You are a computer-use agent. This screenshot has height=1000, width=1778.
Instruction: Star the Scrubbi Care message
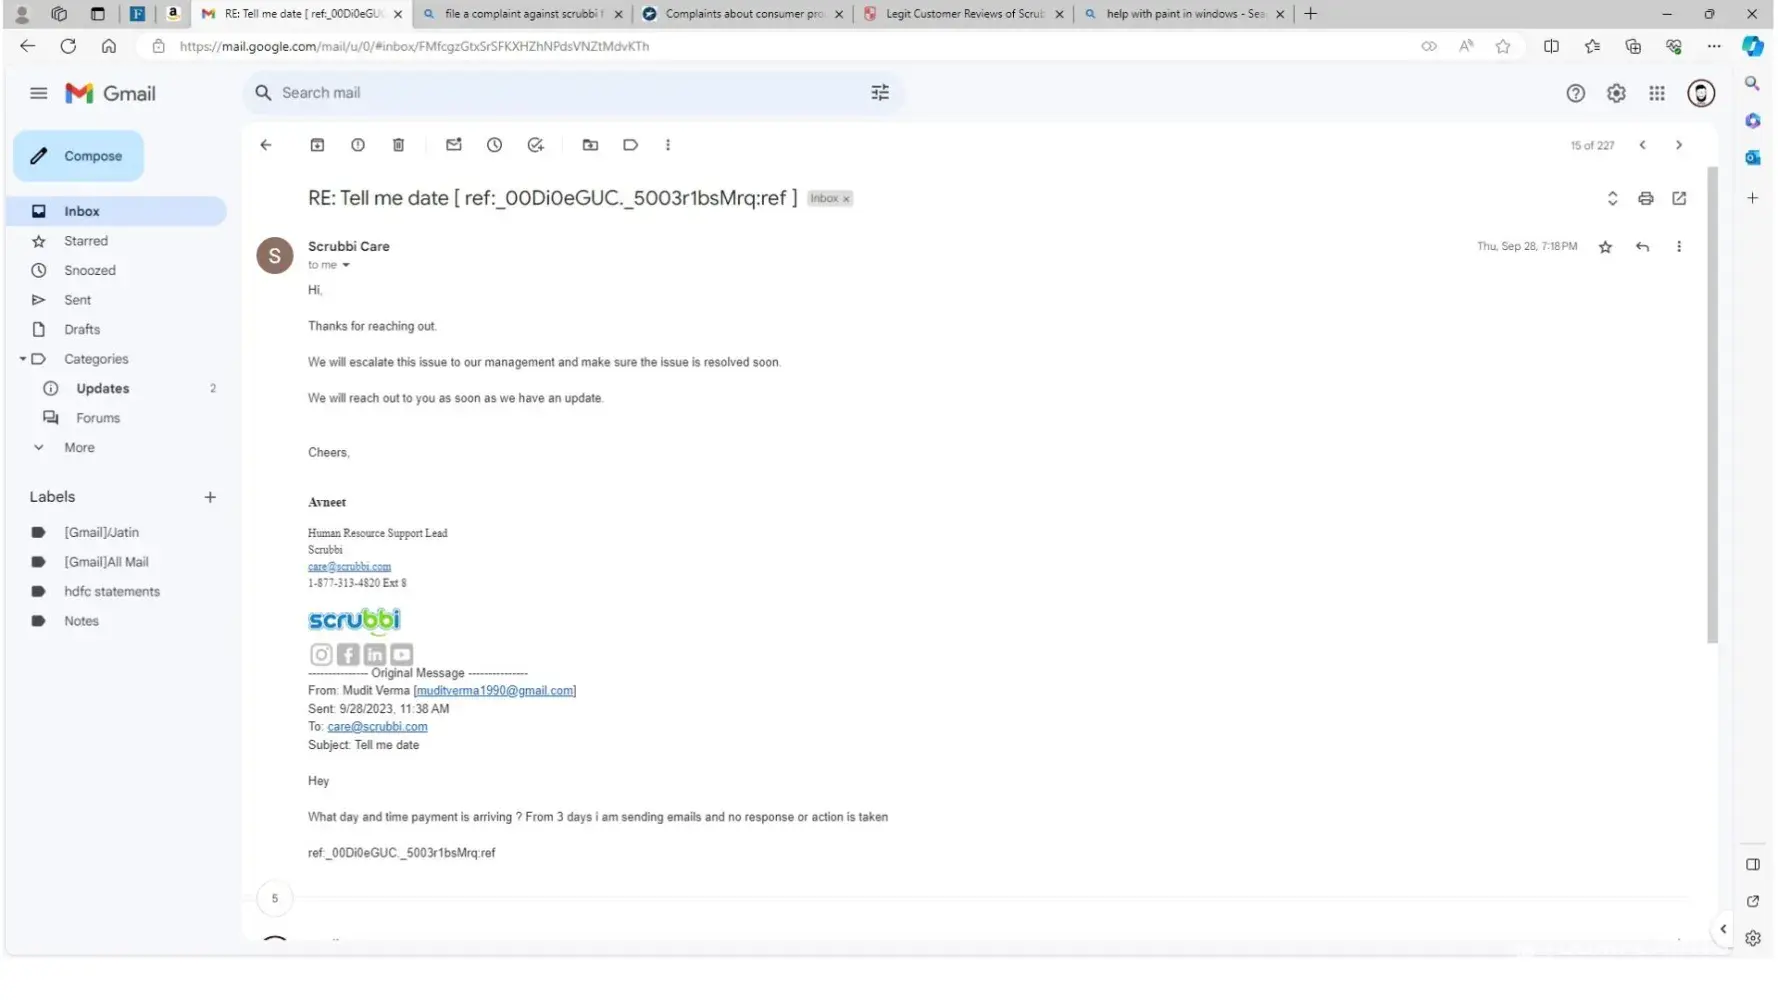click(1605, 247)
